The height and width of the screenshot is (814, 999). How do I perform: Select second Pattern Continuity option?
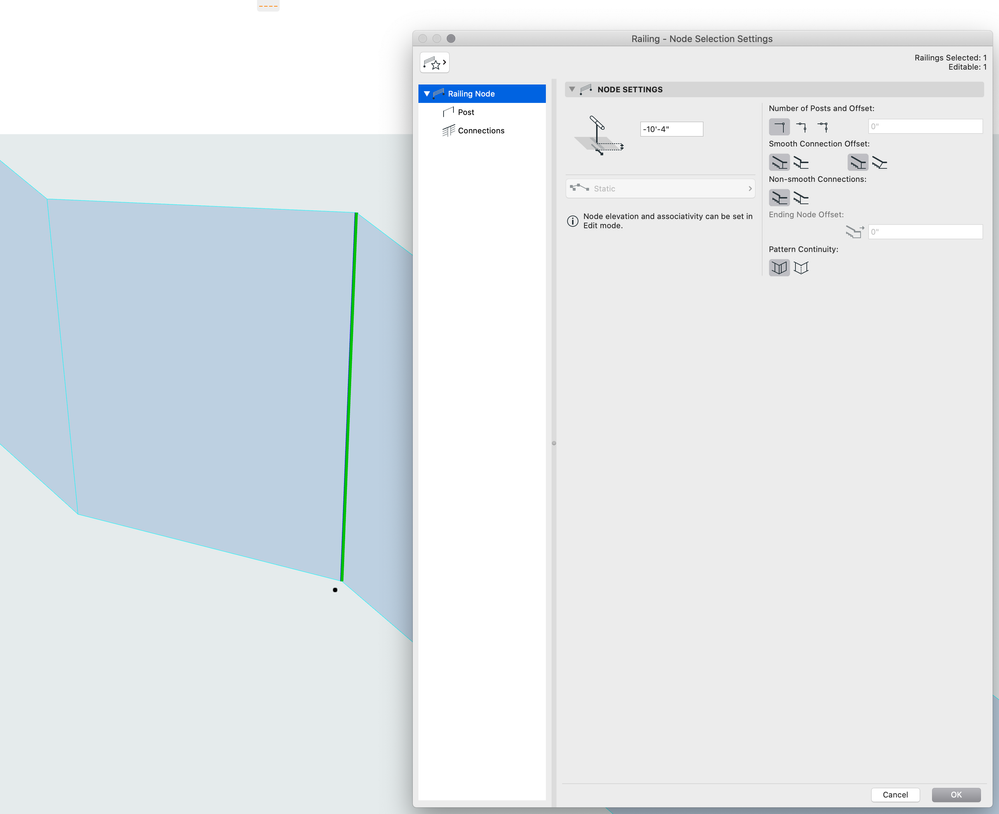(x=801, y=268)
